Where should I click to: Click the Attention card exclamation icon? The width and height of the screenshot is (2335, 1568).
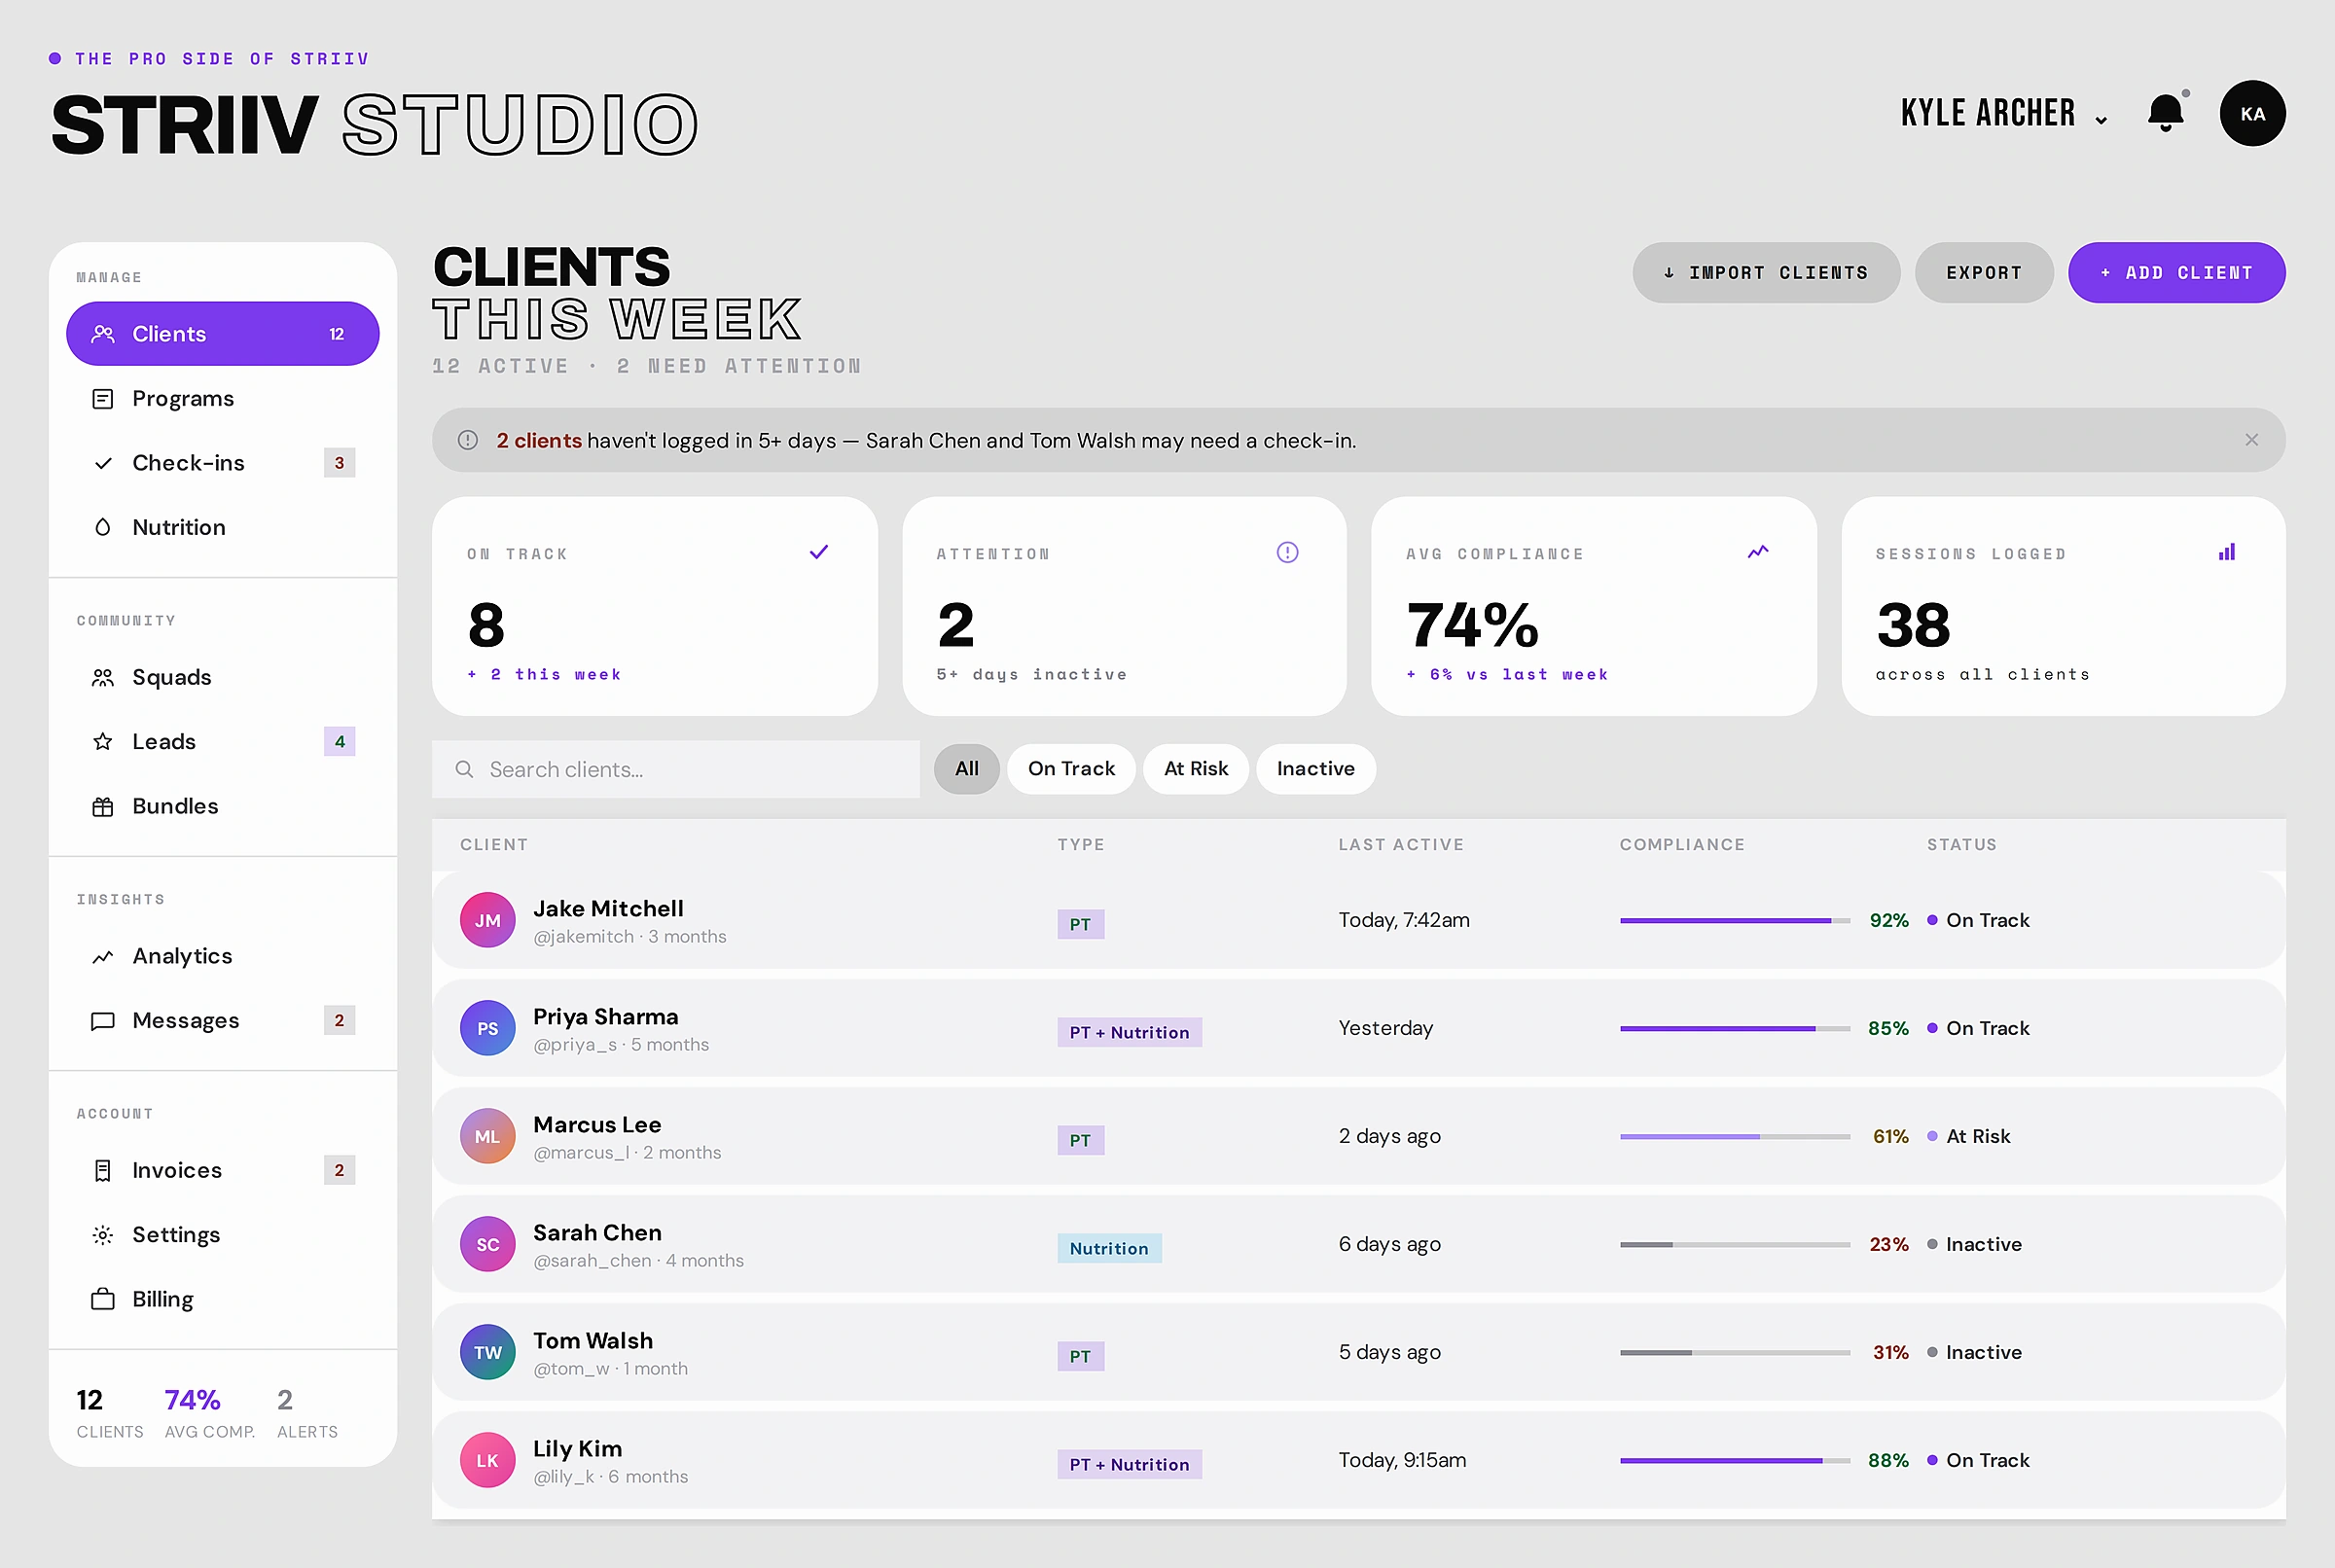1287,552
